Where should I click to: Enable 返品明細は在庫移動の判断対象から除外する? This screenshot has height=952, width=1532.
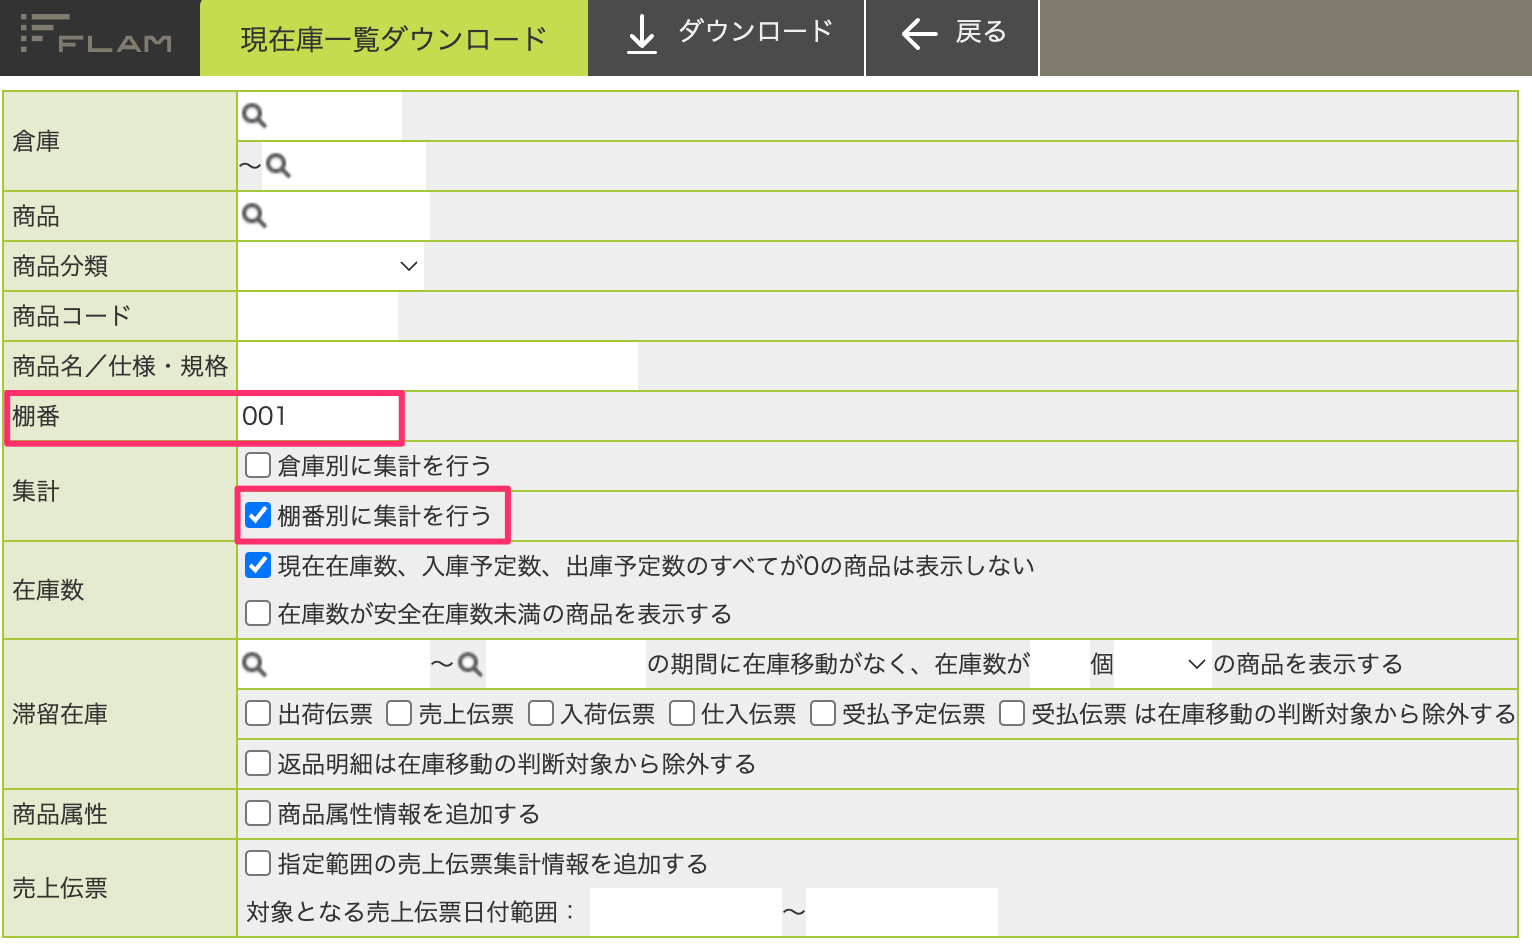click(x=258, y=763)
